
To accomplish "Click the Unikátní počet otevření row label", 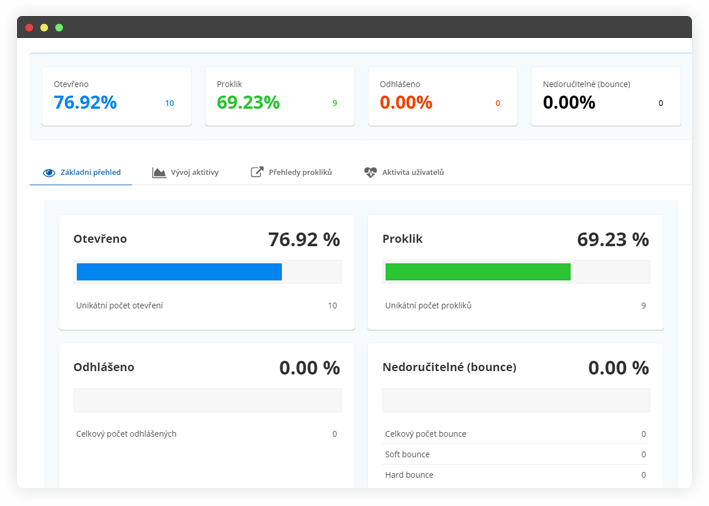I will point(119,306).
